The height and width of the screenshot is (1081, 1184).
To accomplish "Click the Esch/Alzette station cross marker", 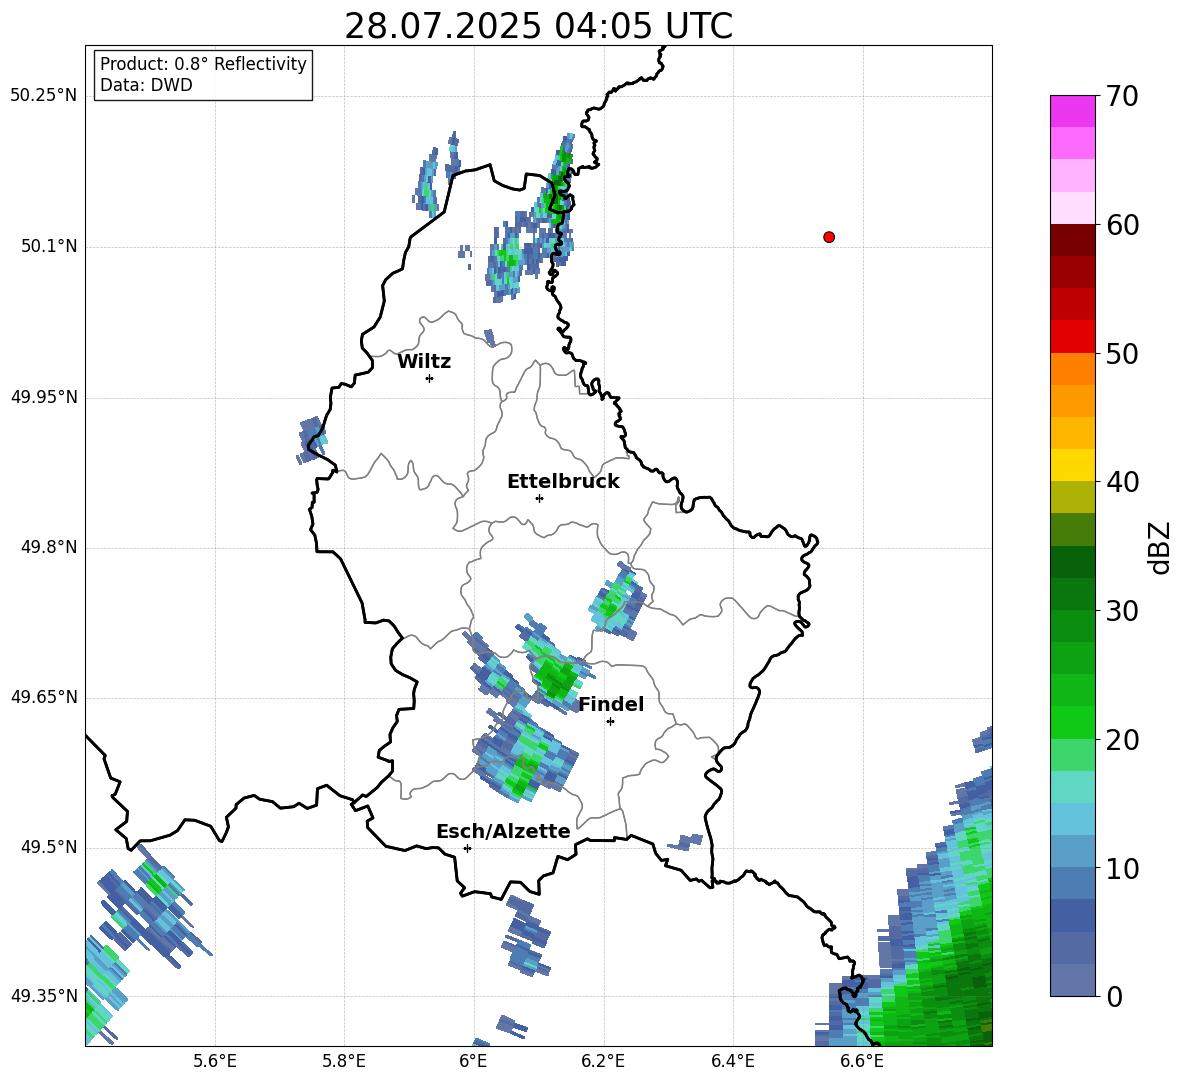I will pyautogui.click(x=467, y=848).
